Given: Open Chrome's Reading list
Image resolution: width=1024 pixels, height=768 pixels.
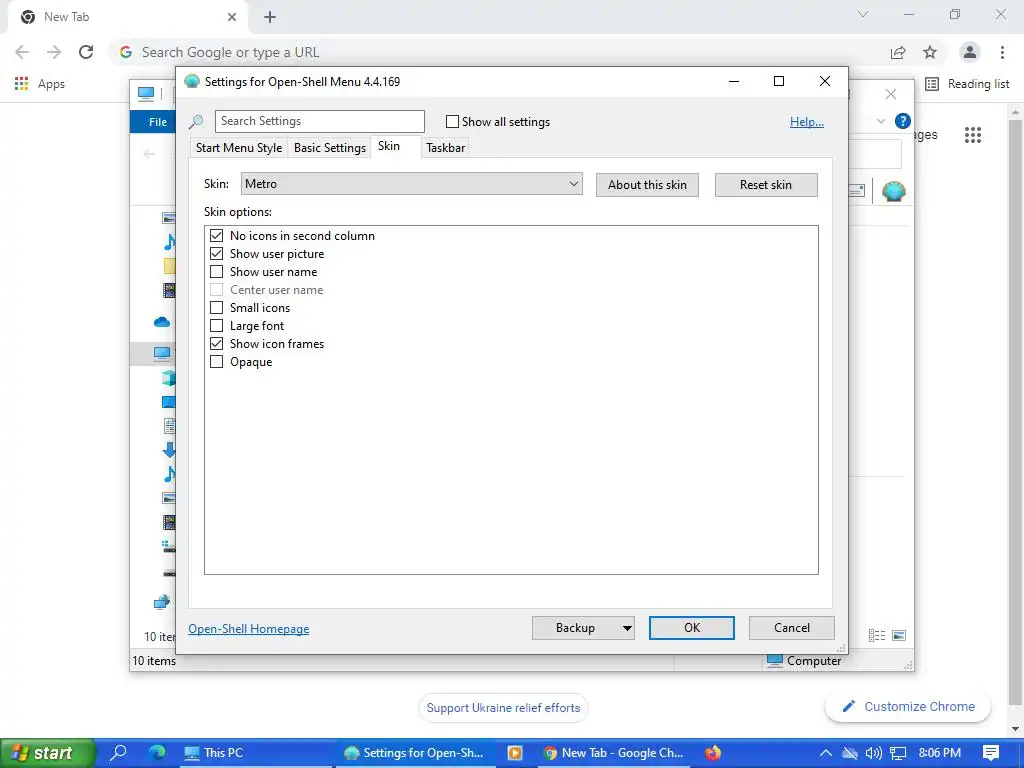Looking at the screenshot, I should pos(967,84).
